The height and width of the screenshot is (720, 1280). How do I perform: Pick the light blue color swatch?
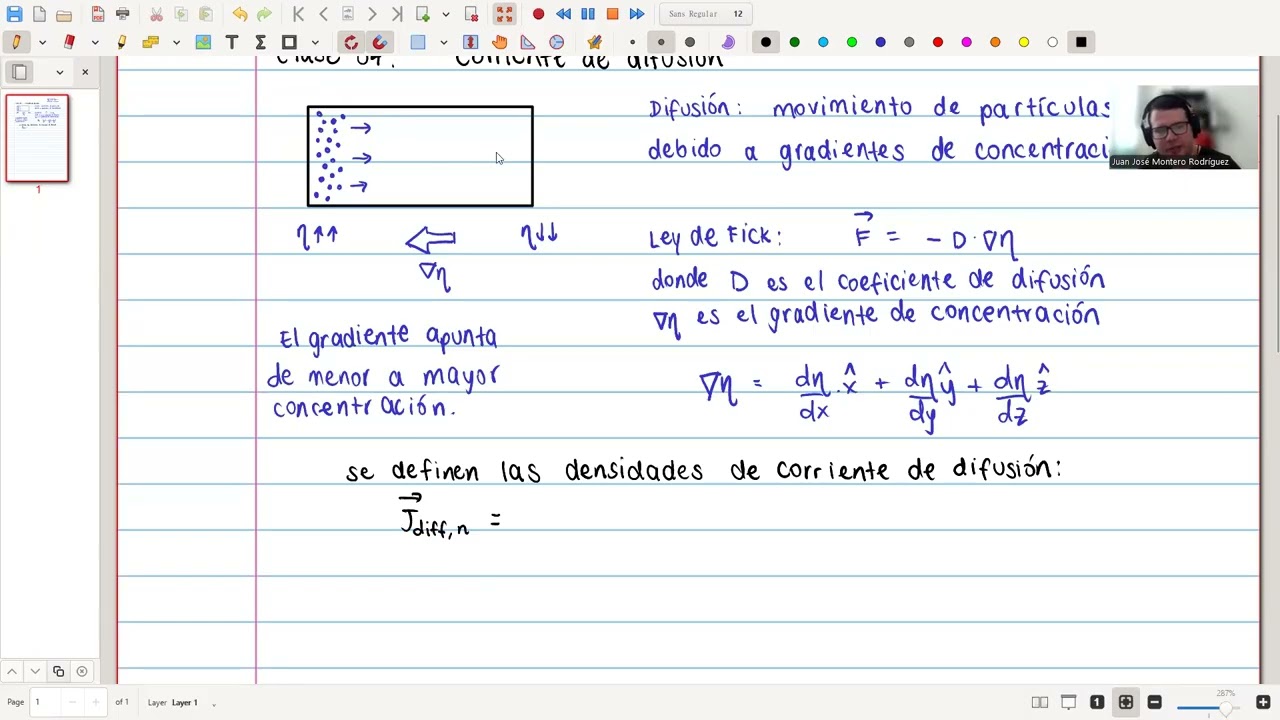click(823, 42)
